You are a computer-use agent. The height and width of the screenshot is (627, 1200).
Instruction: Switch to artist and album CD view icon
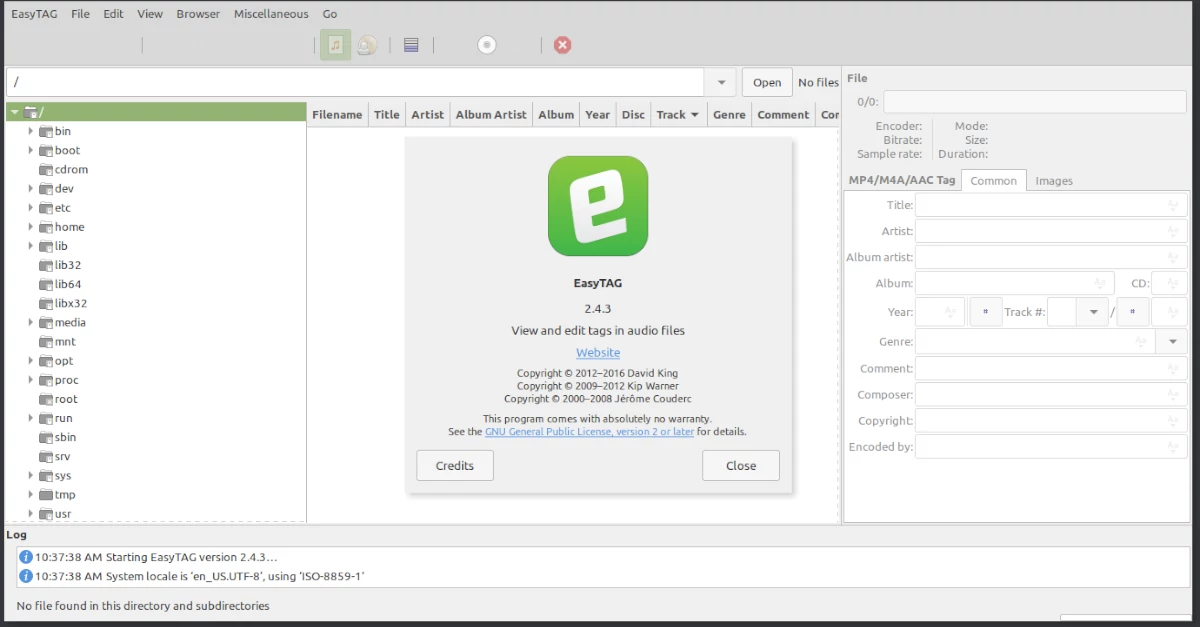coord(367,45)
